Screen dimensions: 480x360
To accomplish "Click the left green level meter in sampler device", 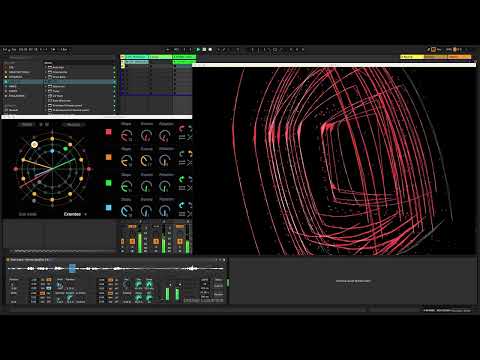I will pyautogui.click(x=168, y=294).
